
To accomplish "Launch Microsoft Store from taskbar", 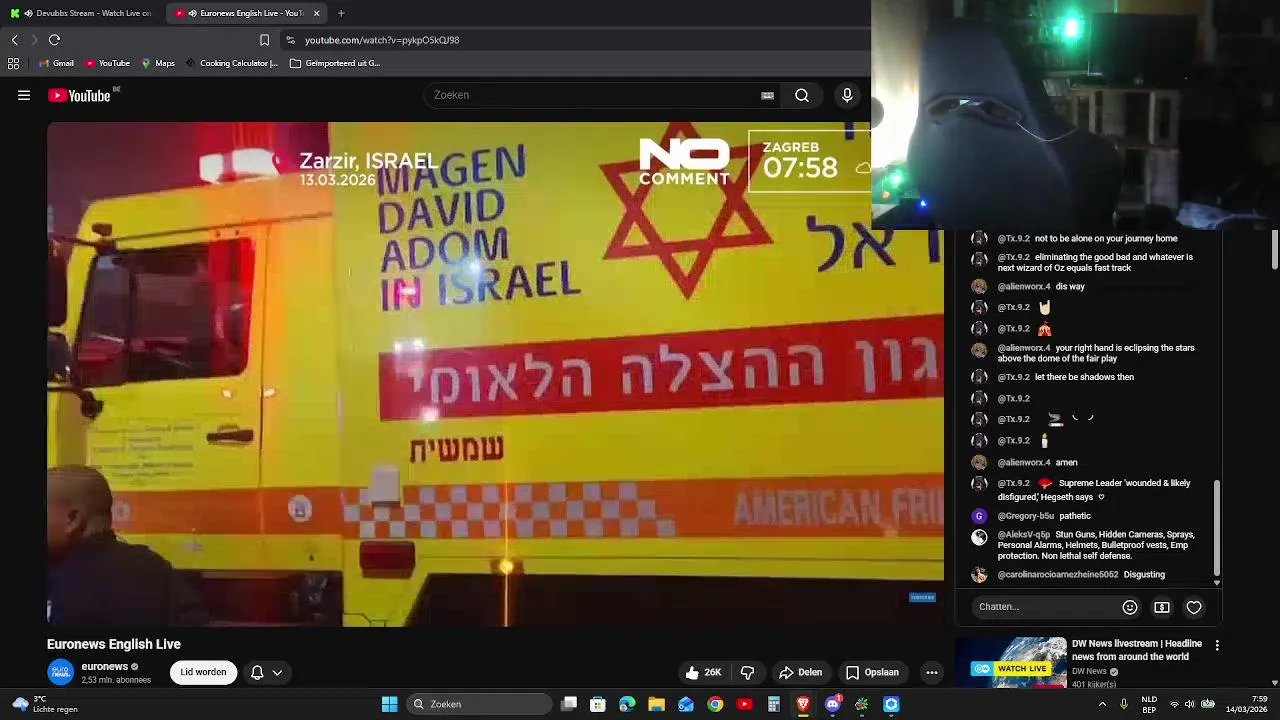I will (598, 704).
